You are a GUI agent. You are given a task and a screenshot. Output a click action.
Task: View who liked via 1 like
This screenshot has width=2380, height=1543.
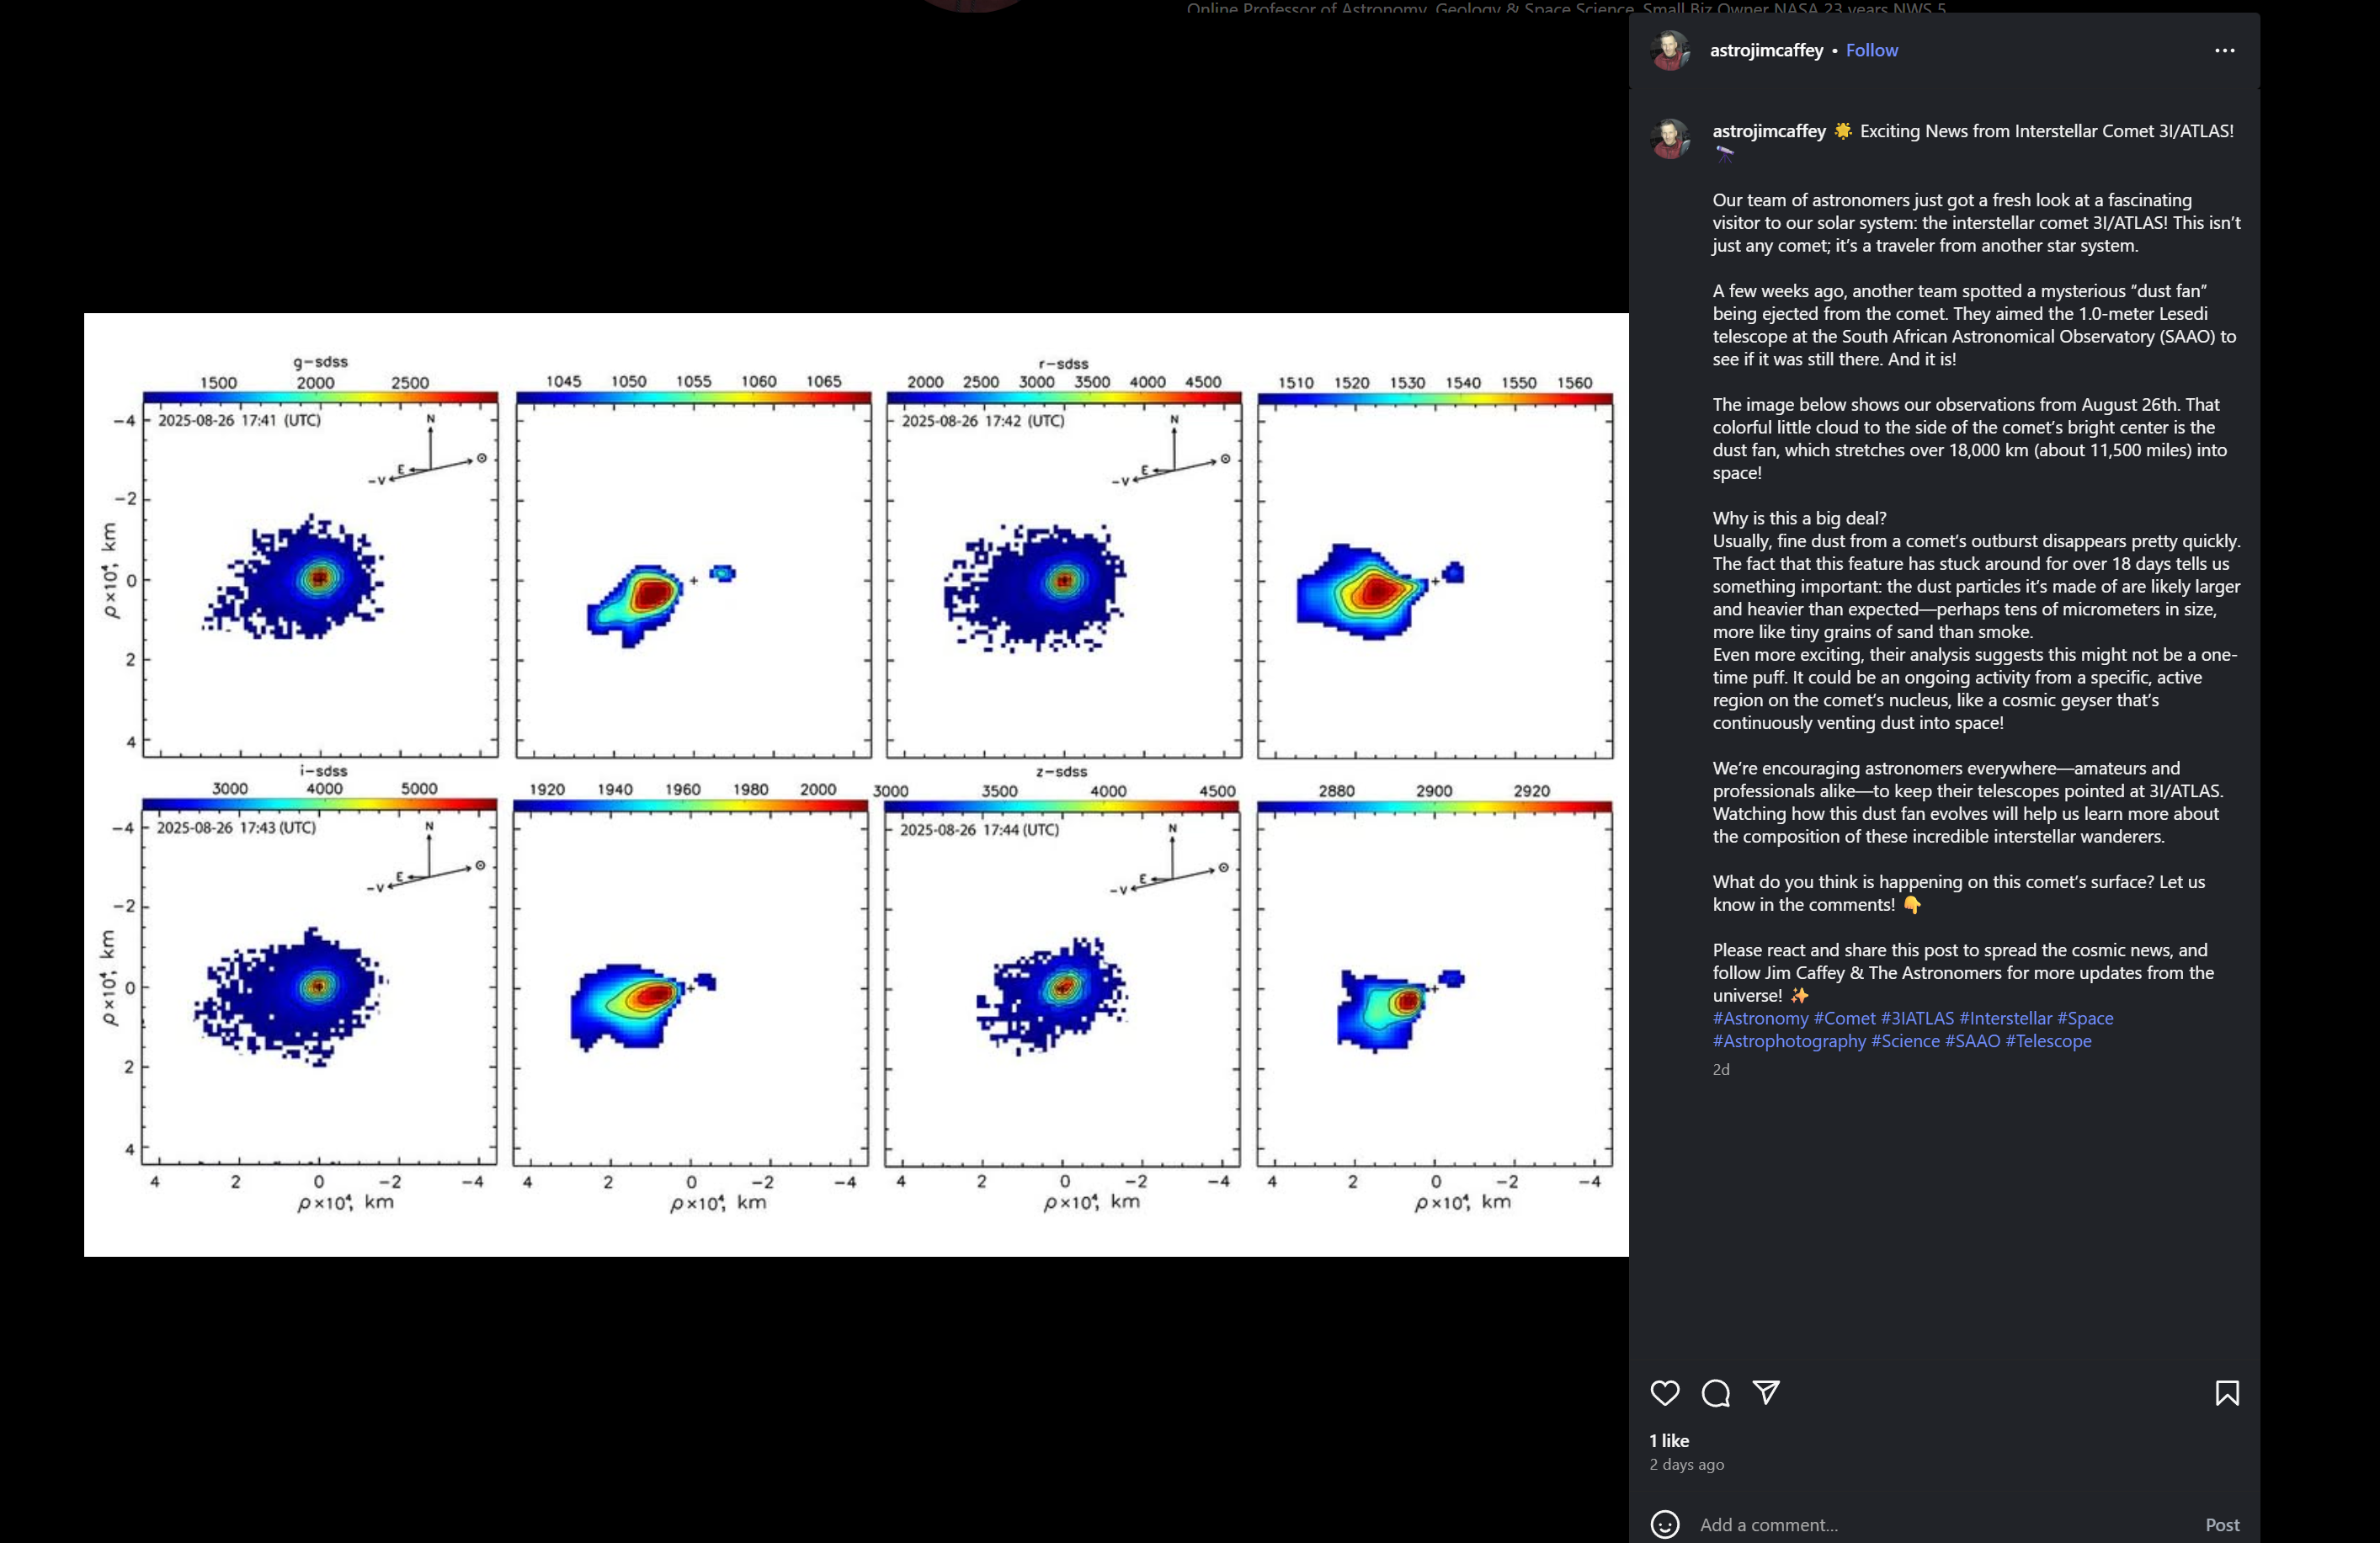pos(1669,1440)
